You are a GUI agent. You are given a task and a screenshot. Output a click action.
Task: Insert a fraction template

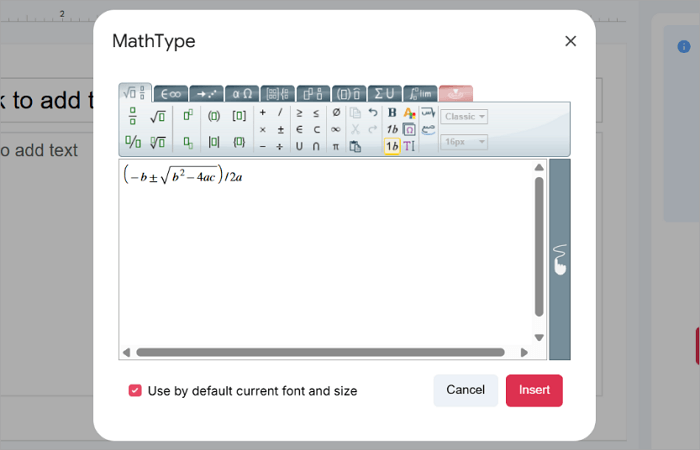pyautogui.click(x=133, y=116)
